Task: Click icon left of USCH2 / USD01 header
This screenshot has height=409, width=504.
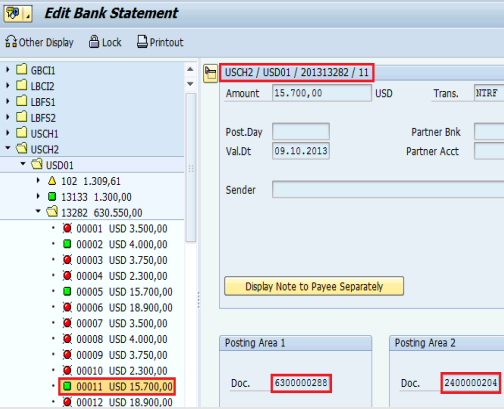Action: tap(210, 73)
